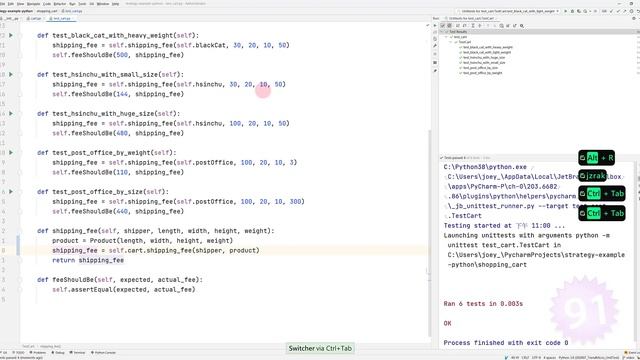Screen dimensions: 640x360
Task: Sort test results alphabetically
Action: coord(458,26)
